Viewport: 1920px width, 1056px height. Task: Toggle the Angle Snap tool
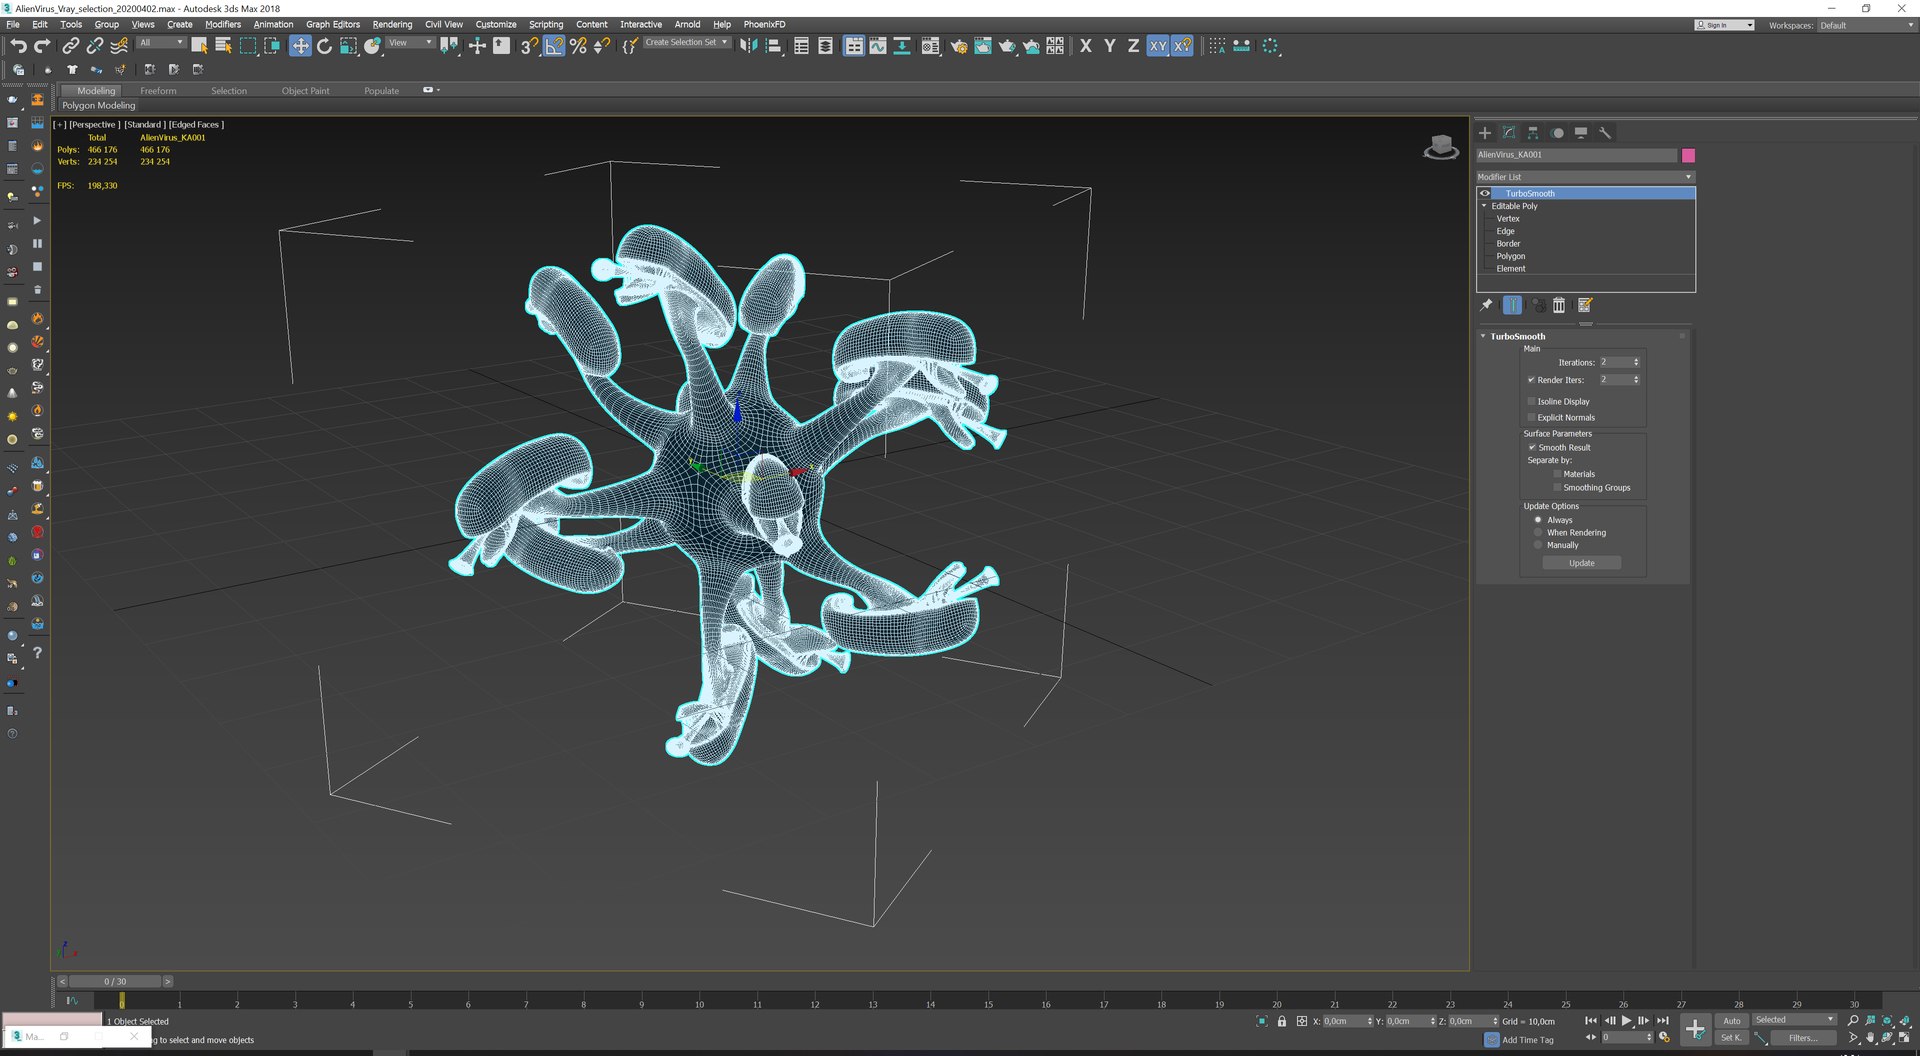pos(554,46)
